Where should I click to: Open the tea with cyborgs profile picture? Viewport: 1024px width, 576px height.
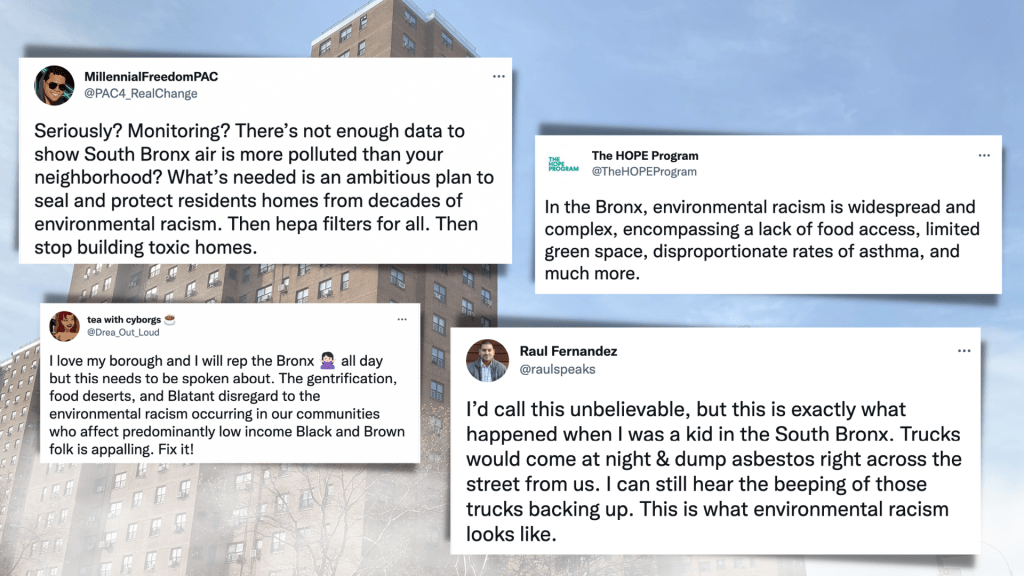click(66, 325)
